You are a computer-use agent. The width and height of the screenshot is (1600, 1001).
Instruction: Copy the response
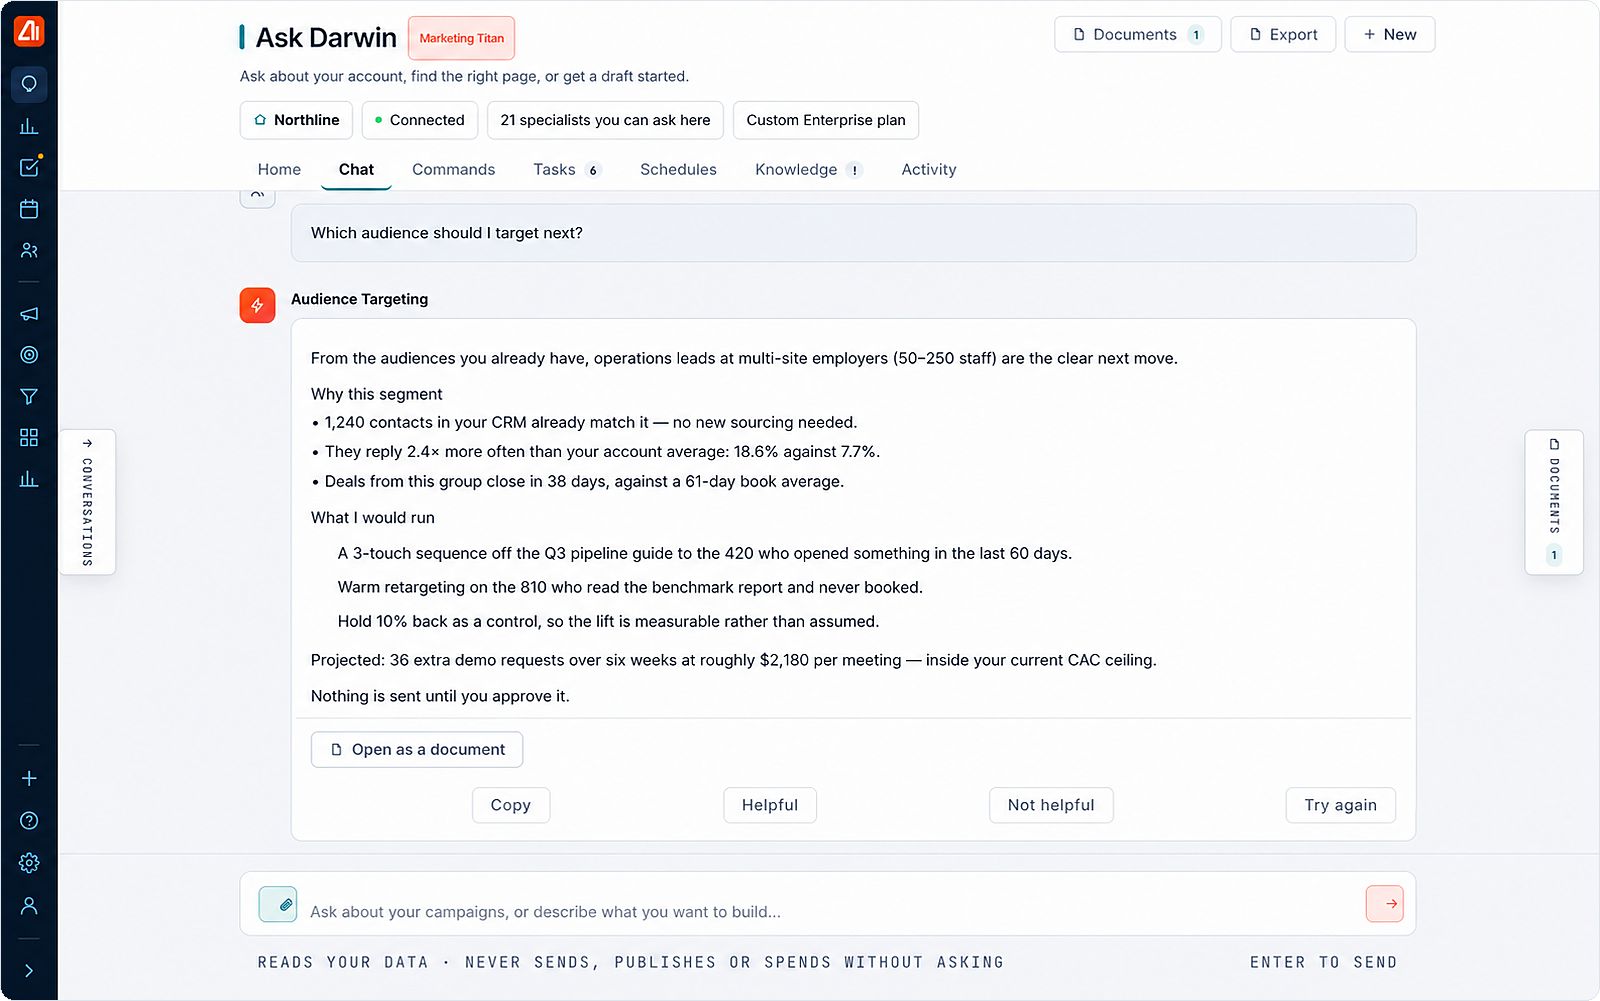pos(510,805)
